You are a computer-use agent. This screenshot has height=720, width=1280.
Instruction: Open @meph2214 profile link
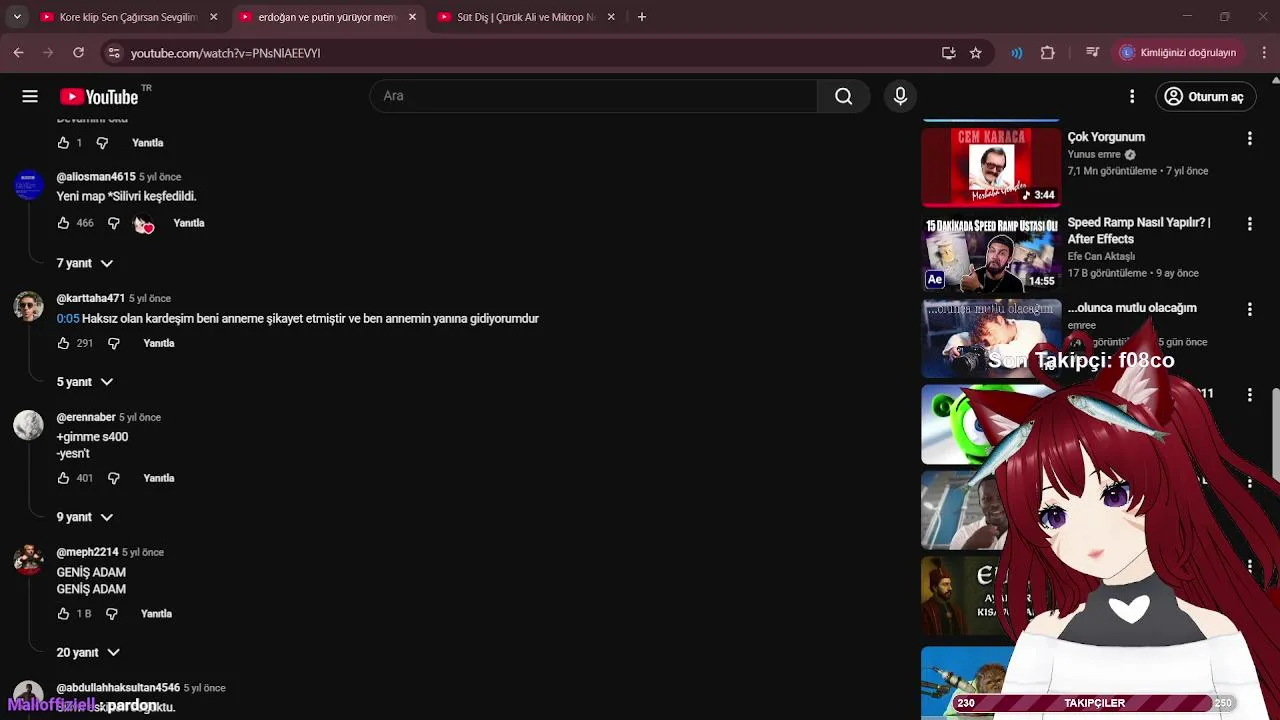tap(88, 552)
